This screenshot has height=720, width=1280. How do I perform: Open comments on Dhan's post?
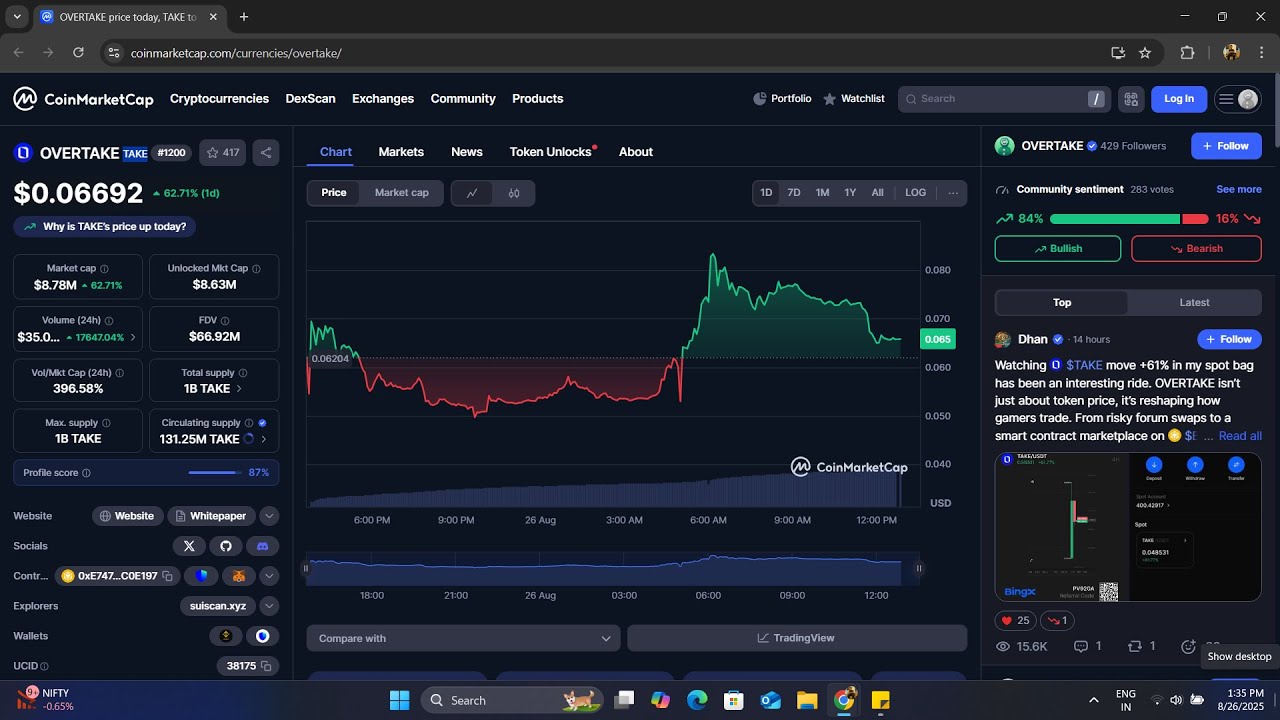[1087, 647]
